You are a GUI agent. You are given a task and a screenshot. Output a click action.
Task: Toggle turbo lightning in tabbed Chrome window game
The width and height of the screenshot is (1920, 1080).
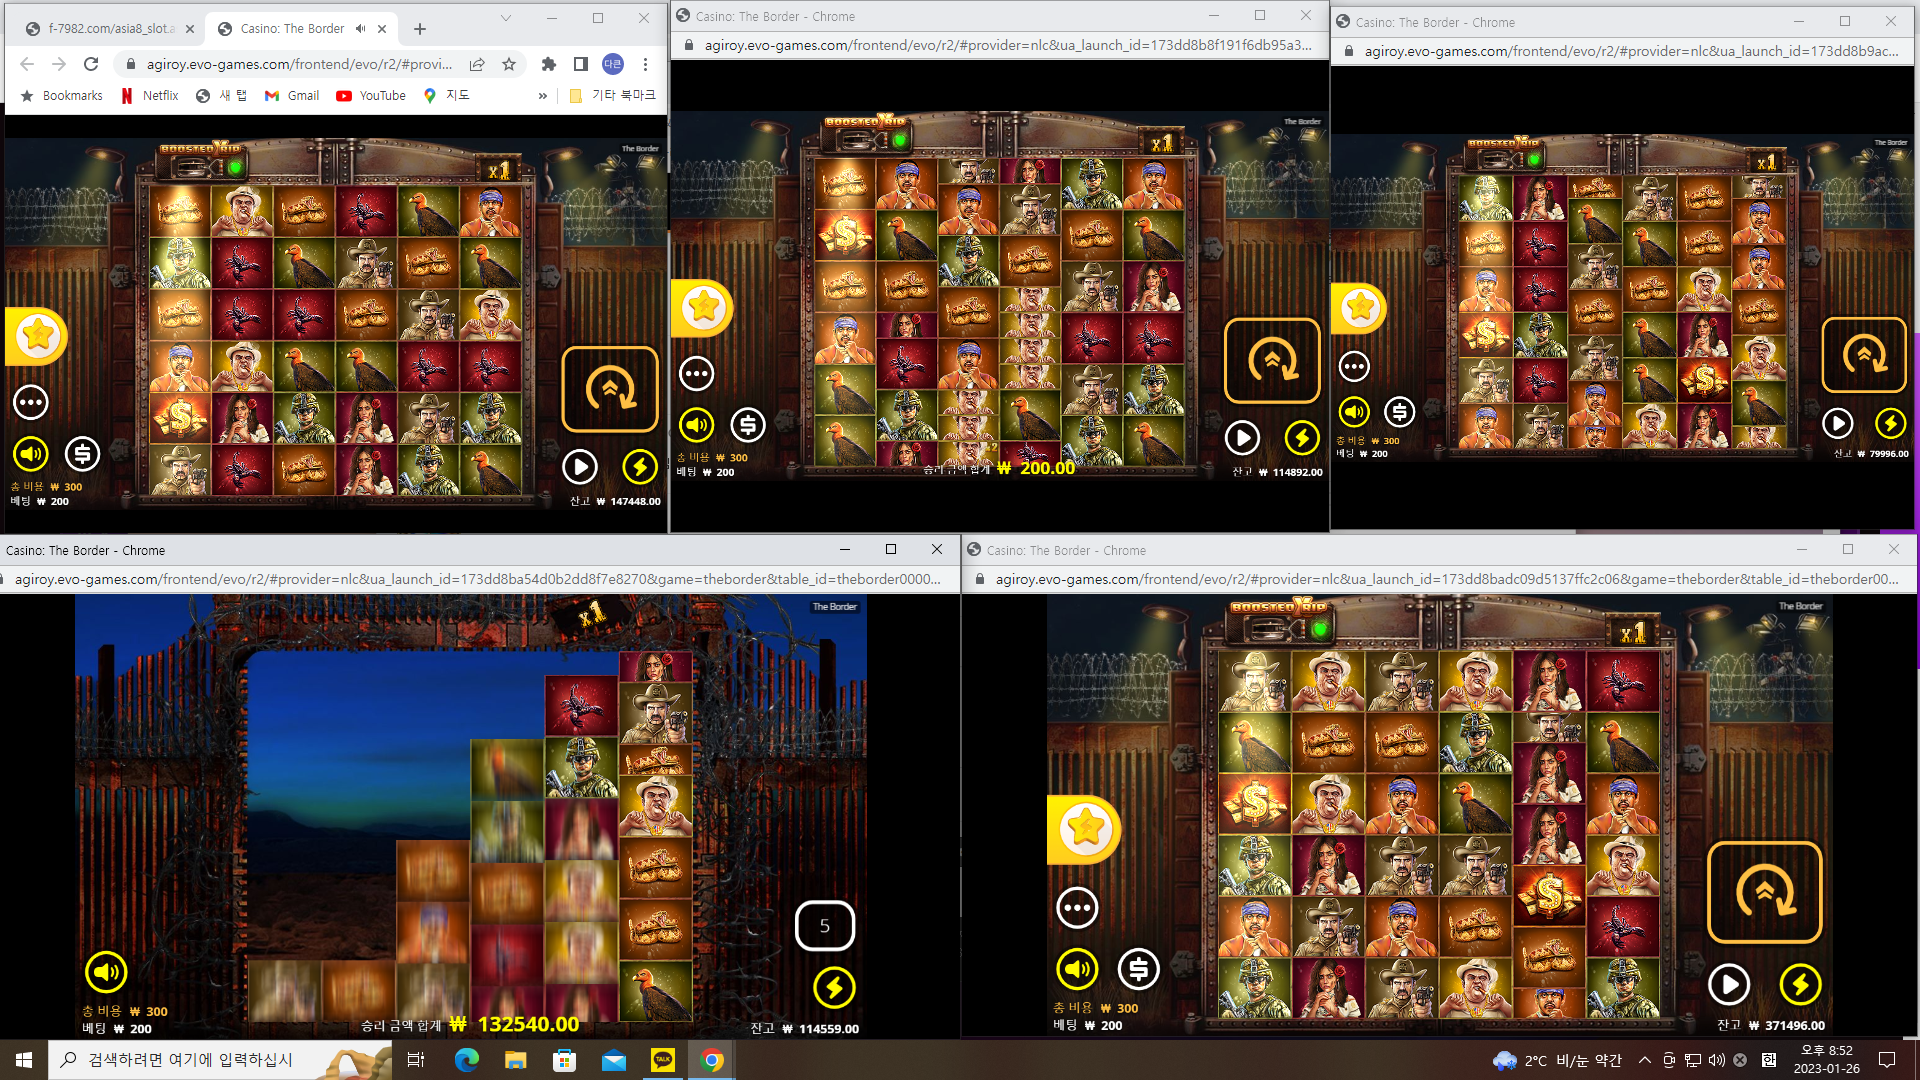[x=640, y=466]
